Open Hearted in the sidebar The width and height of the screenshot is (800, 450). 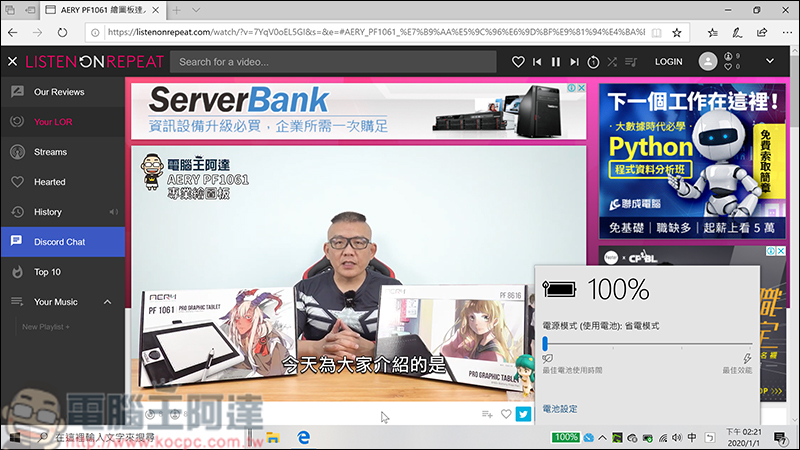[x=63, y=182]
